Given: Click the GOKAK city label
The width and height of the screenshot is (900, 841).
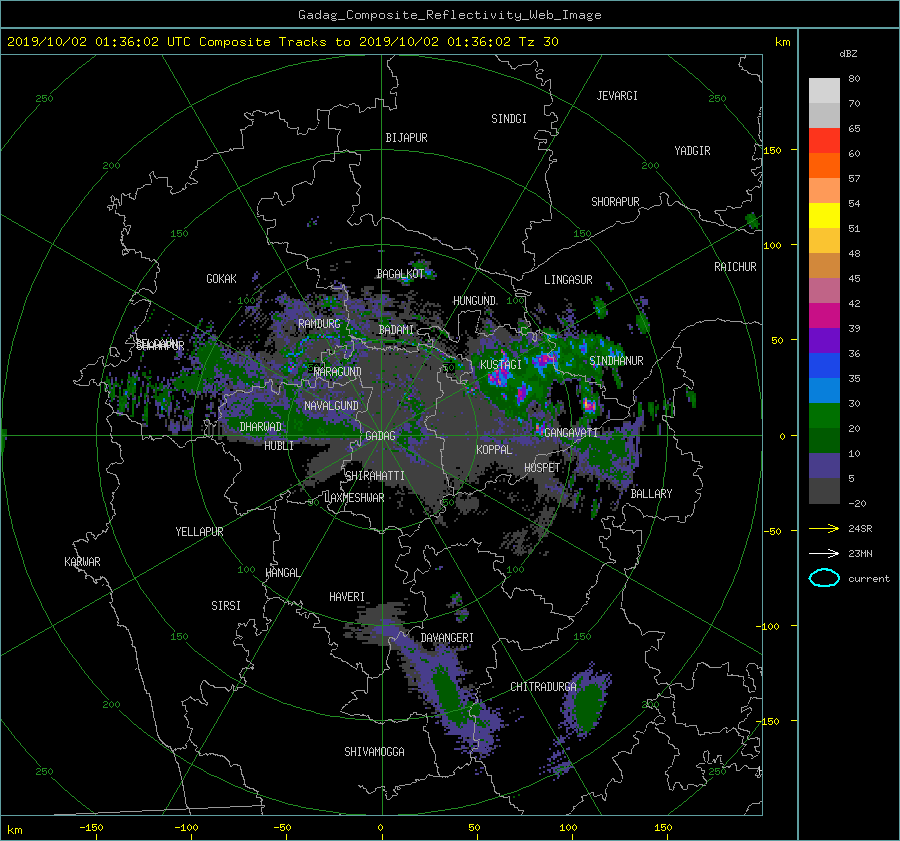Looking at the screenshot, I should 222,279.
